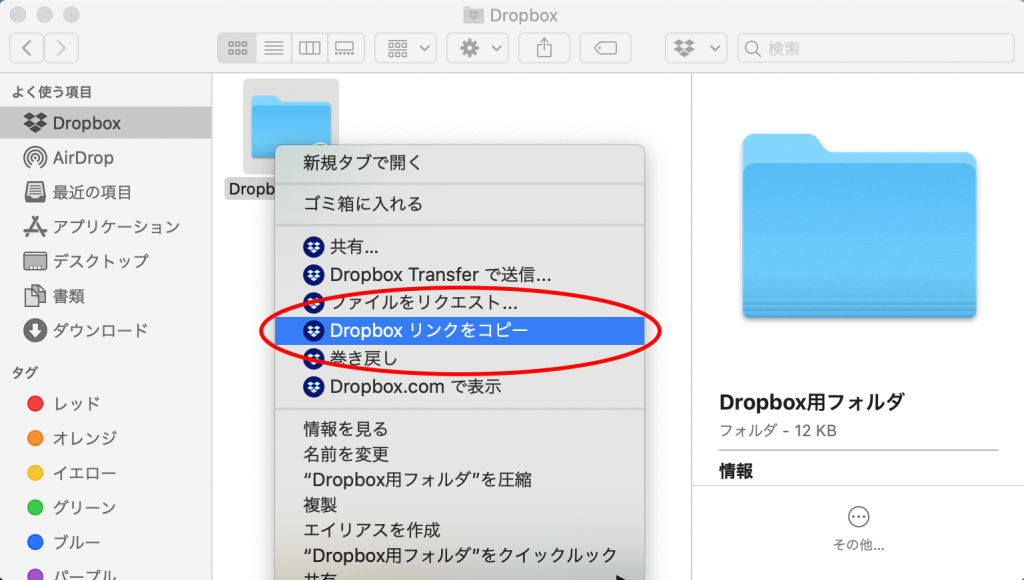Choose ゴミ箱に入れる from context menu
Image resolution: width=1024 pixels, height=580 pixels.
[x=460, y=204]
